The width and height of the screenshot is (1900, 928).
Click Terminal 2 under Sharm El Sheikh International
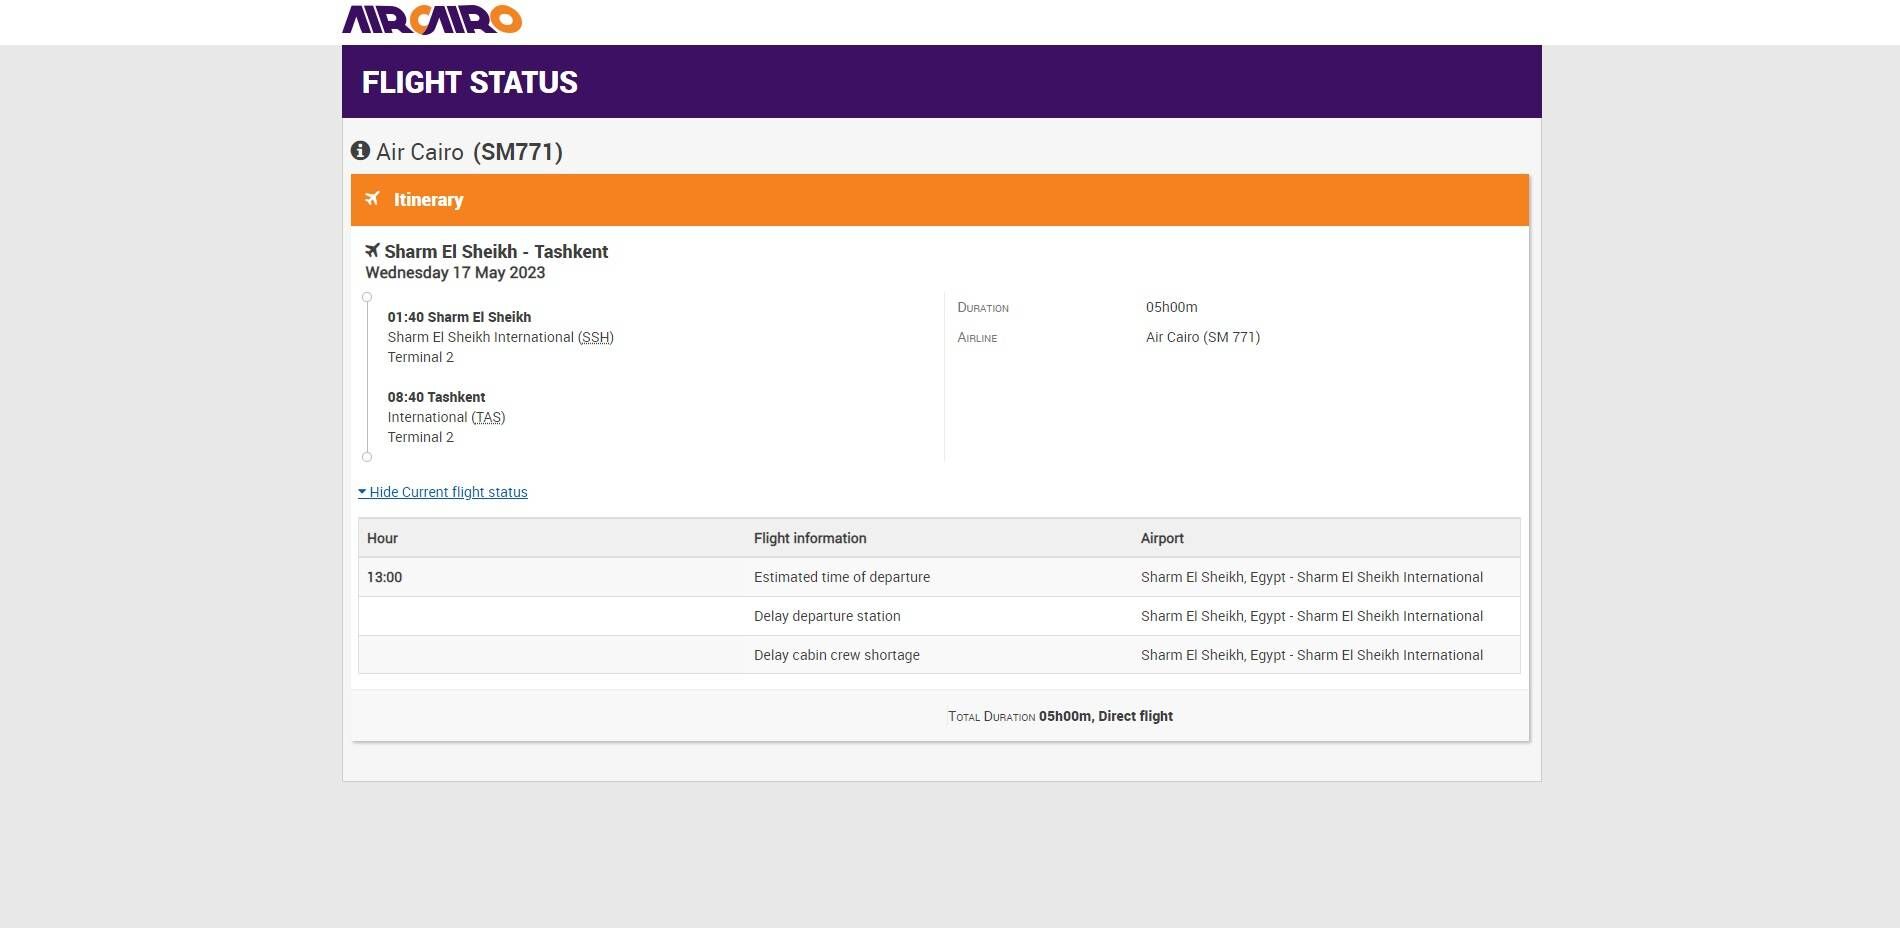click(420, 357)
